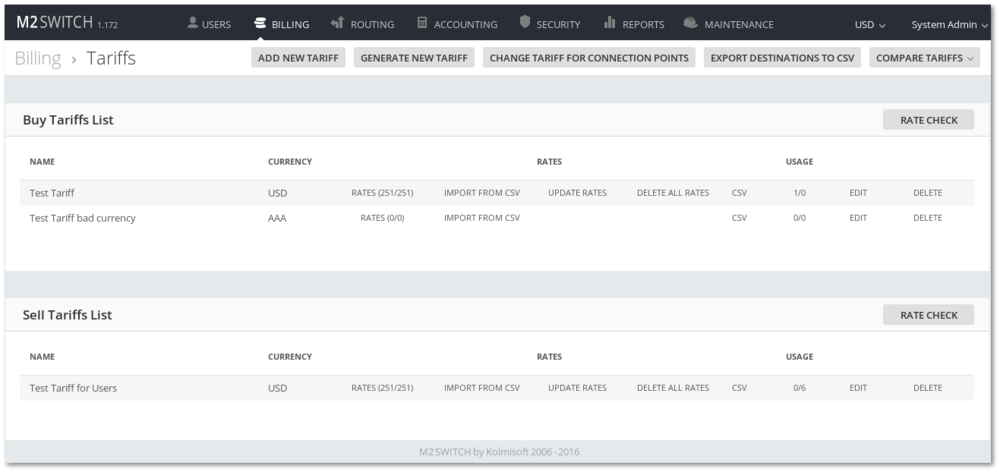This screenshot has height=472, width=1000.
Task: Expand the System Admin user menu
Action: (x=949, y=24)
